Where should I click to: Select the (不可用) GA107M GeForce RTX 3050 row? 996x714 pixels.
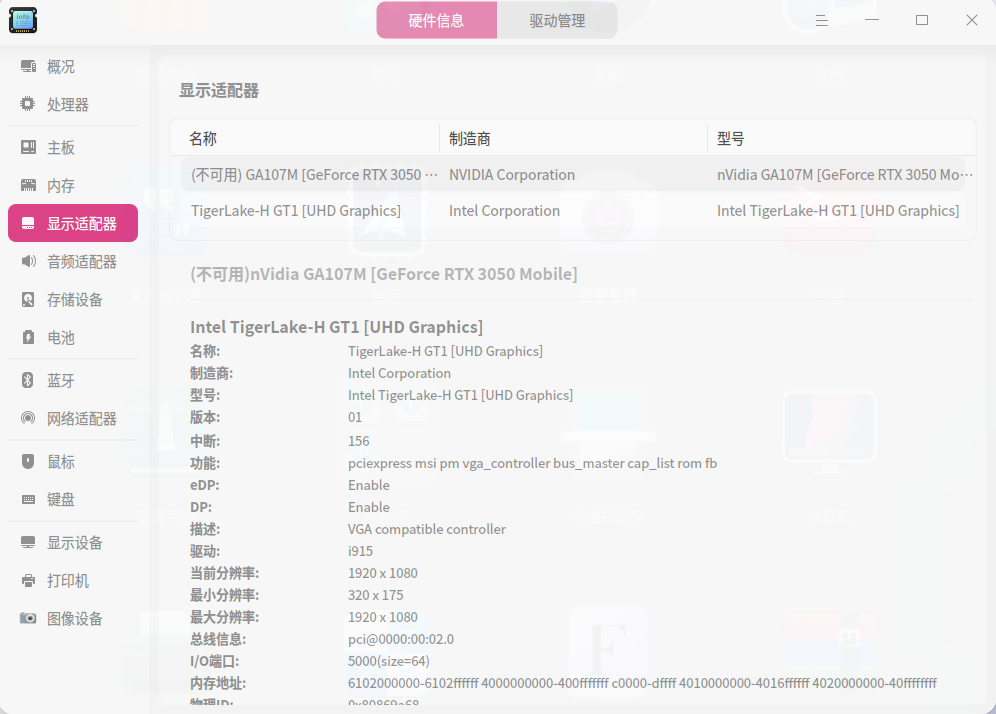coord(573,175)
